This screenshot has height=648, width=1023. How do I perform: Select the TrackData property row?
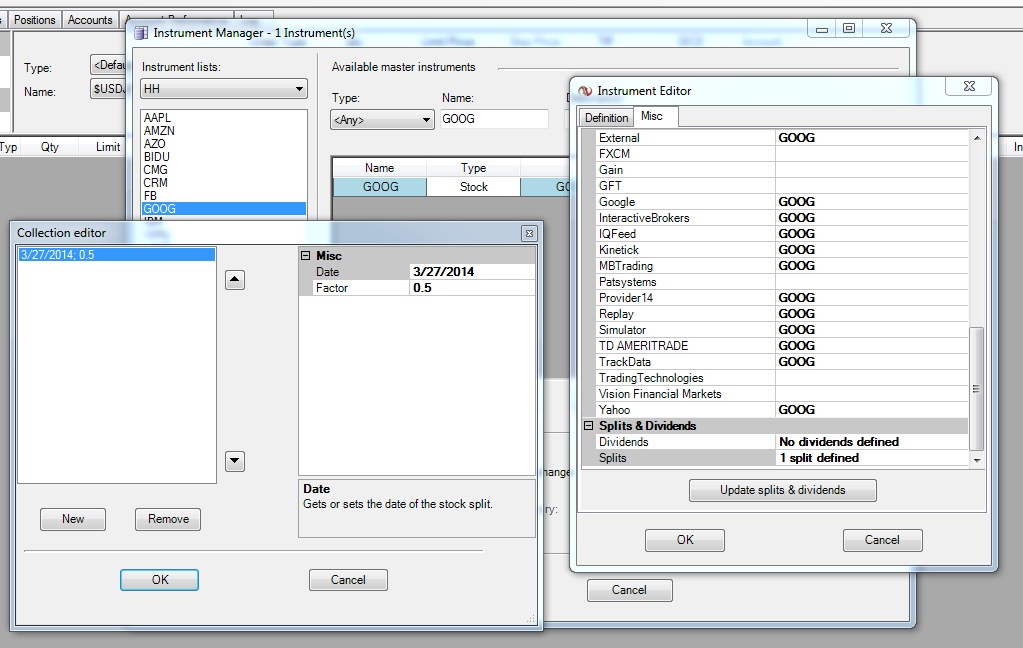[783, 362]
